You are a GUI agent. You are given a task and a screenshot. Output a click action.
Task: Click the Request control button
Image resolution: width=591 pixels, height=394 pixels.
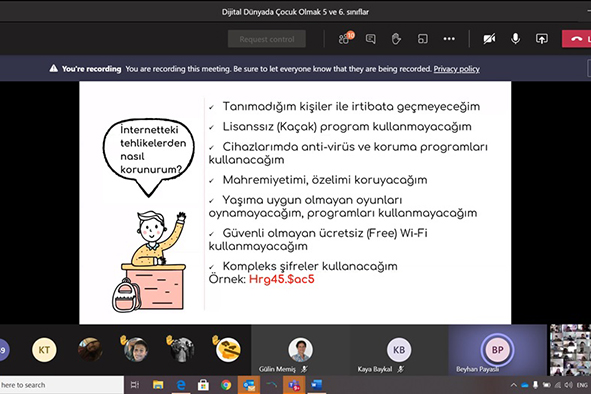click(267, 39)
